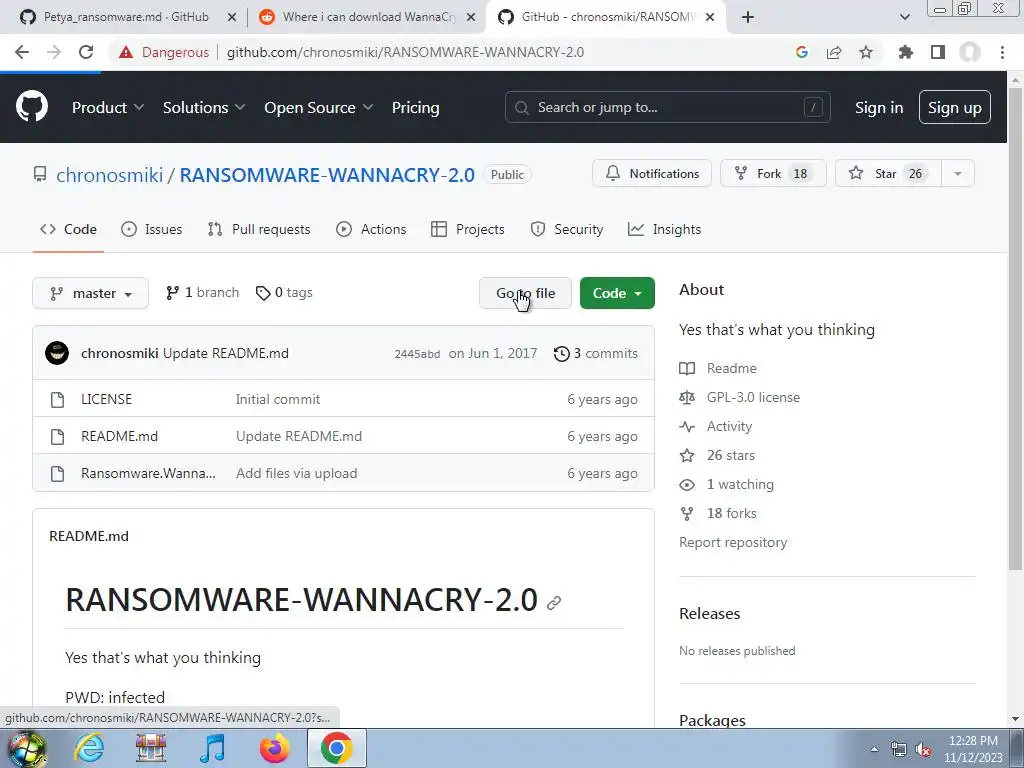This screenshot has width=1024, height=768.
Task: Click Report repository
Action: point(733,543)
